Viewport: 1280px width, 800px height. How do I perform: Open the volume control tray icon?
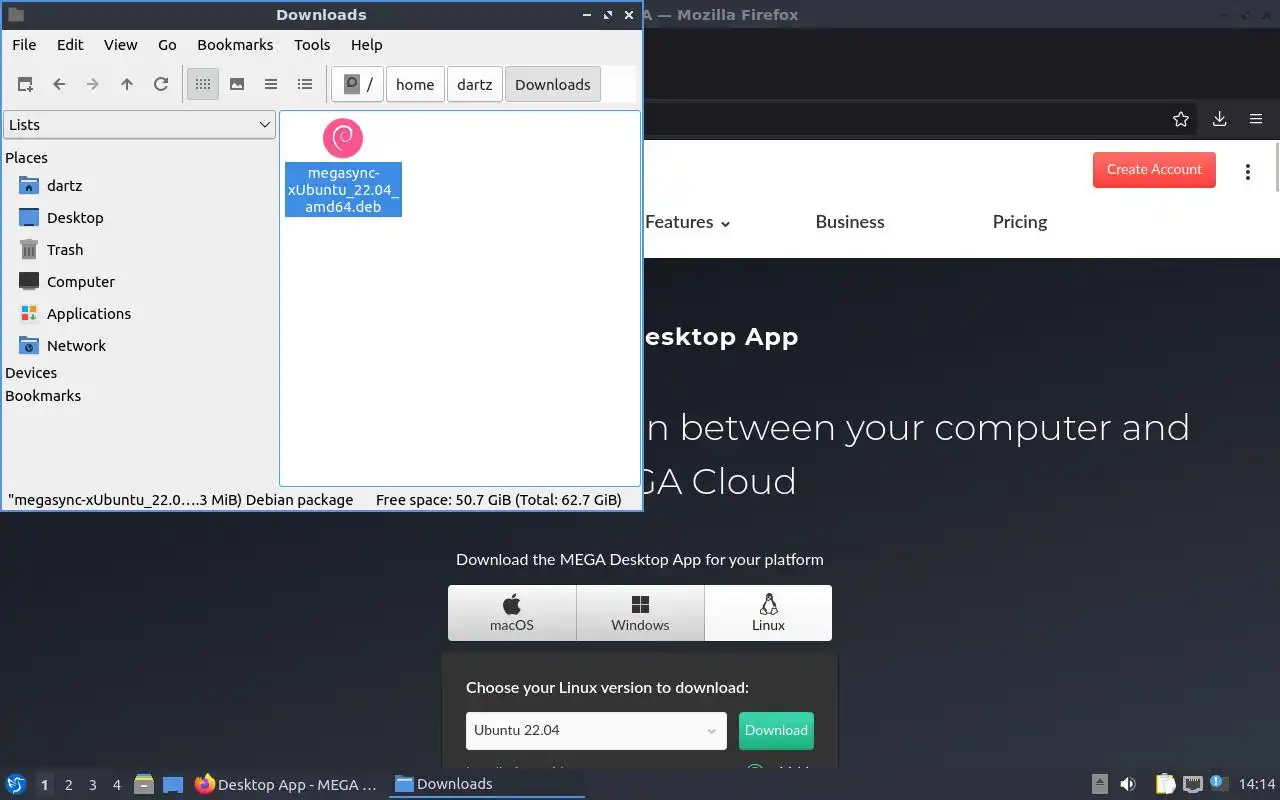[1128, 785]
